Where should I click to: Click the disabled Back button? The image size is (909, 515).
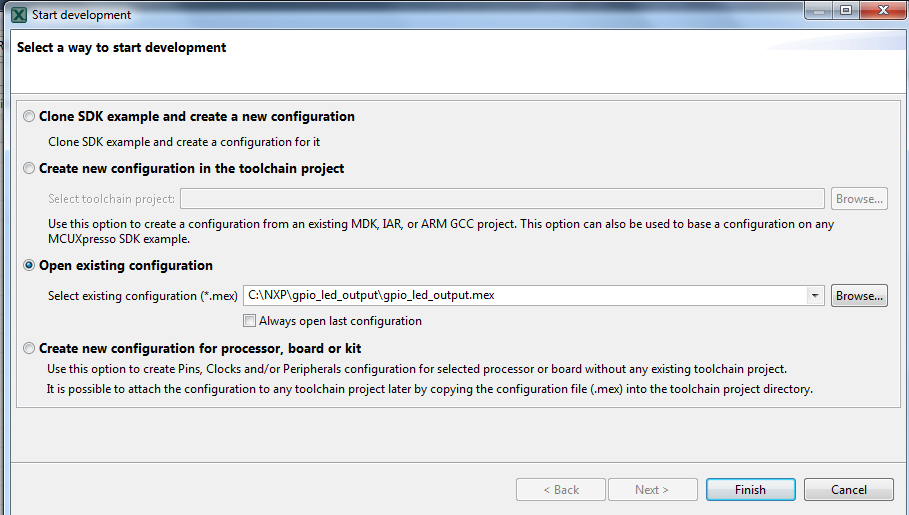click(x=561, y=490)
